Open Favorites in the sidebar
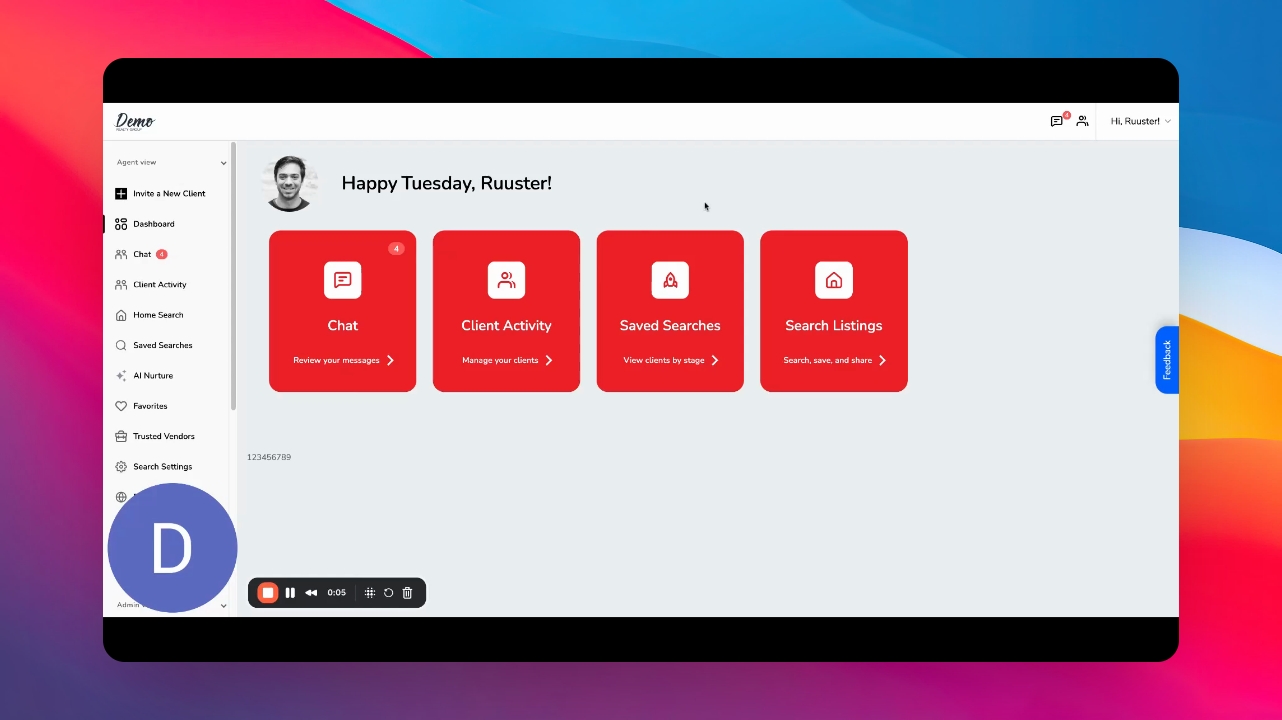The image size is (1282, 720). coord(150,406)
